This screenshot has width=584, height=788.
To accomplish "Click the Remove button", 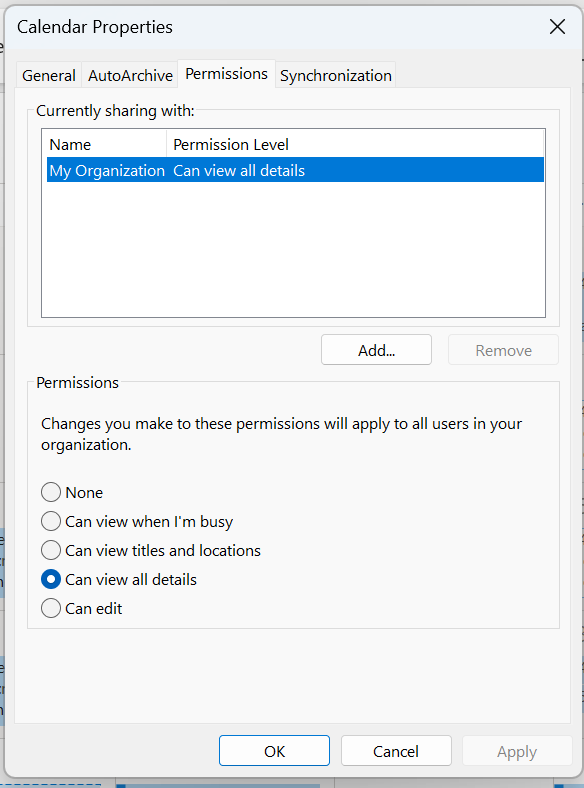I will pyautogui.click(x=503, y=350).
